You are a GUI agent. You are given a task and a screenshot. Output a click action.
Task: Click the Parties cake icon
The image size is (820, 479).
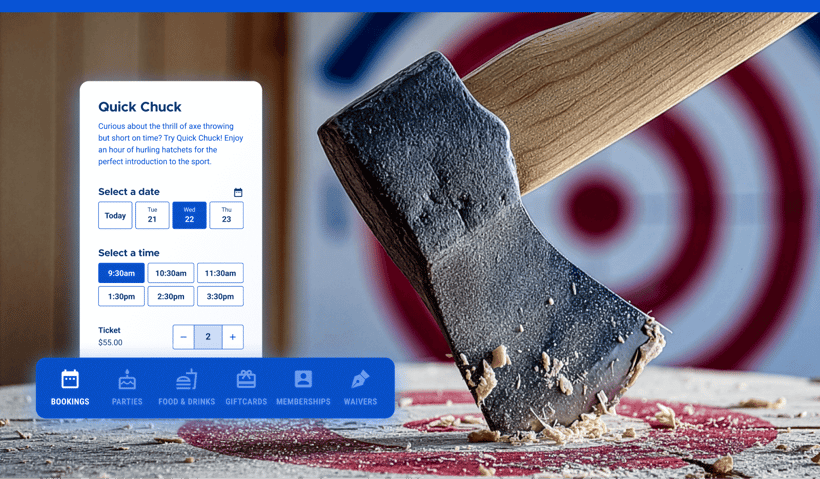(x=127, y=379)
